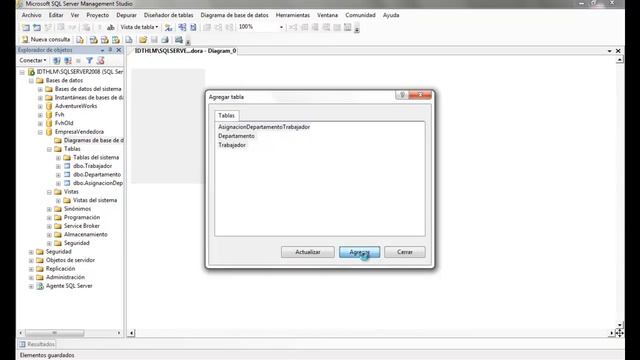640x360 pixels.
Task: Click the help button in Agregar tabla dialog
Action: 402,95
